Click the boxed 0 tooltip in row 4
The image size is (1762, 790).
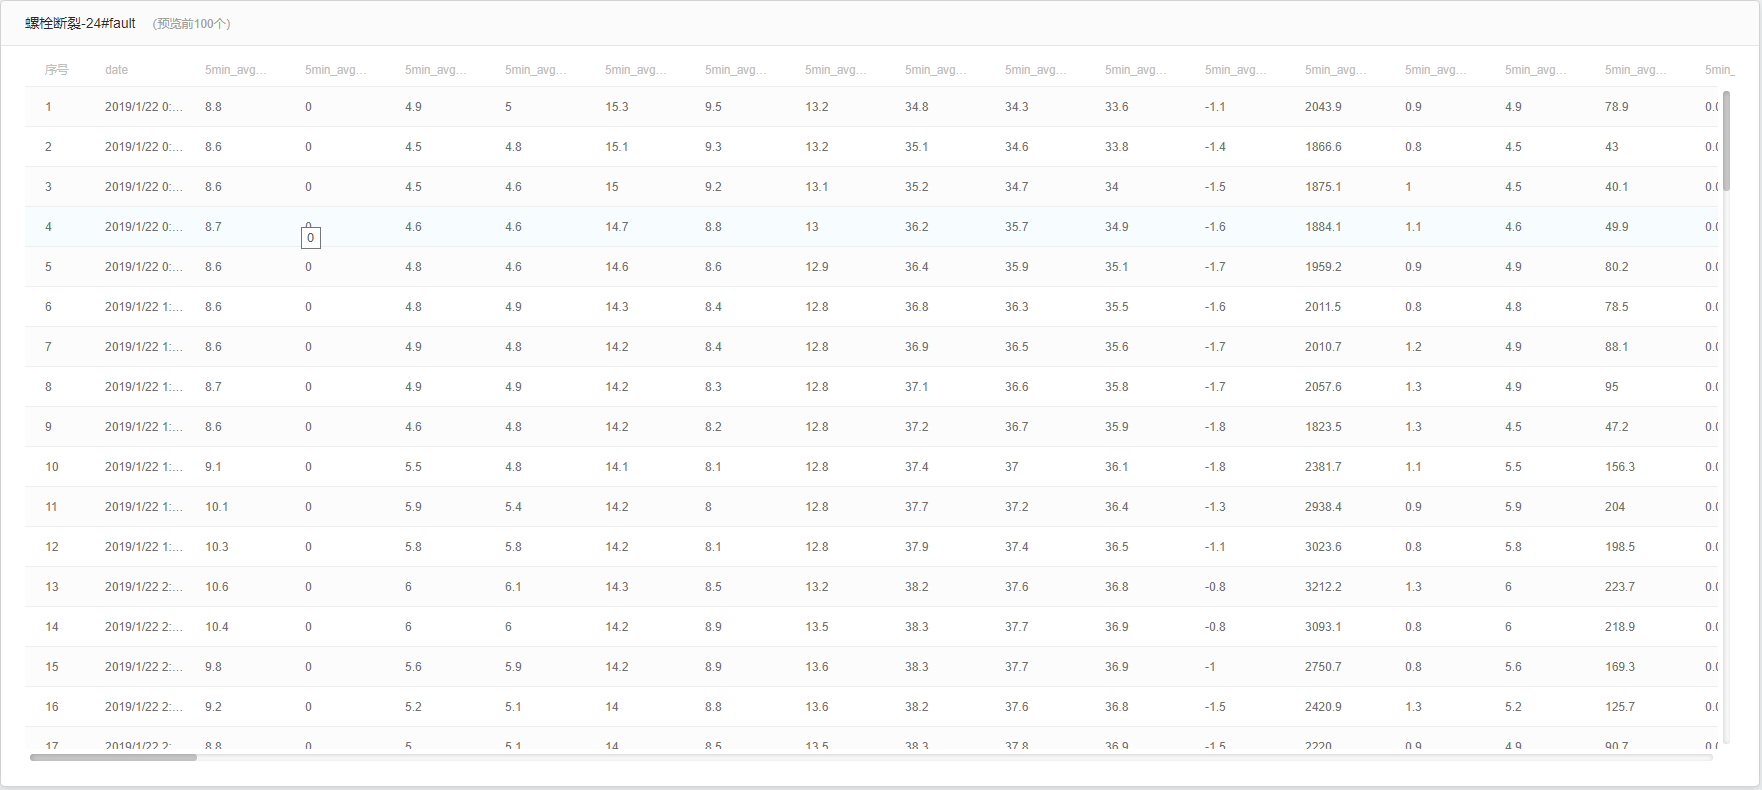(x=311, y=238)
